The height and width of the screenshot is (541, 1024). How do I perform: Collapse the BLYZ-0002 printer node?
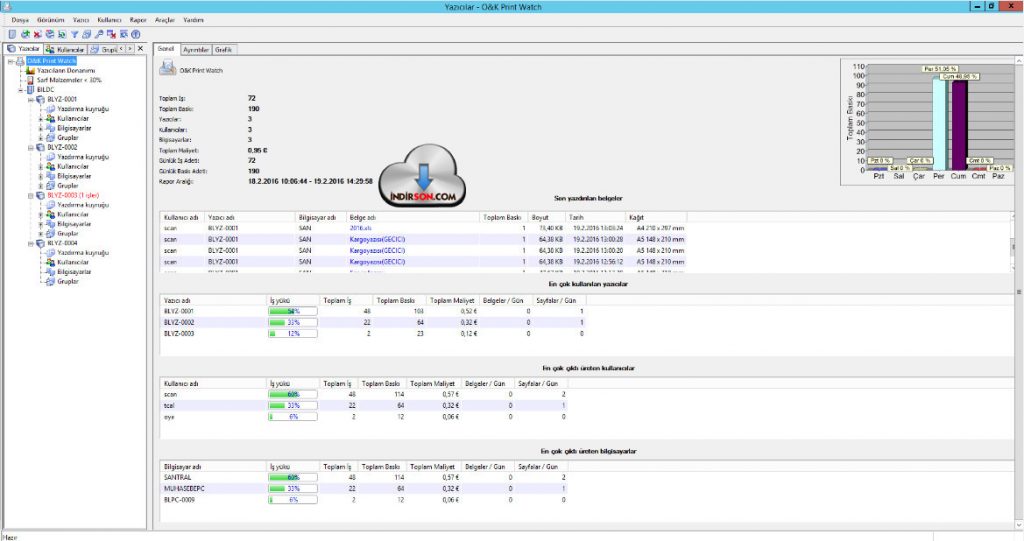point(31,147)
